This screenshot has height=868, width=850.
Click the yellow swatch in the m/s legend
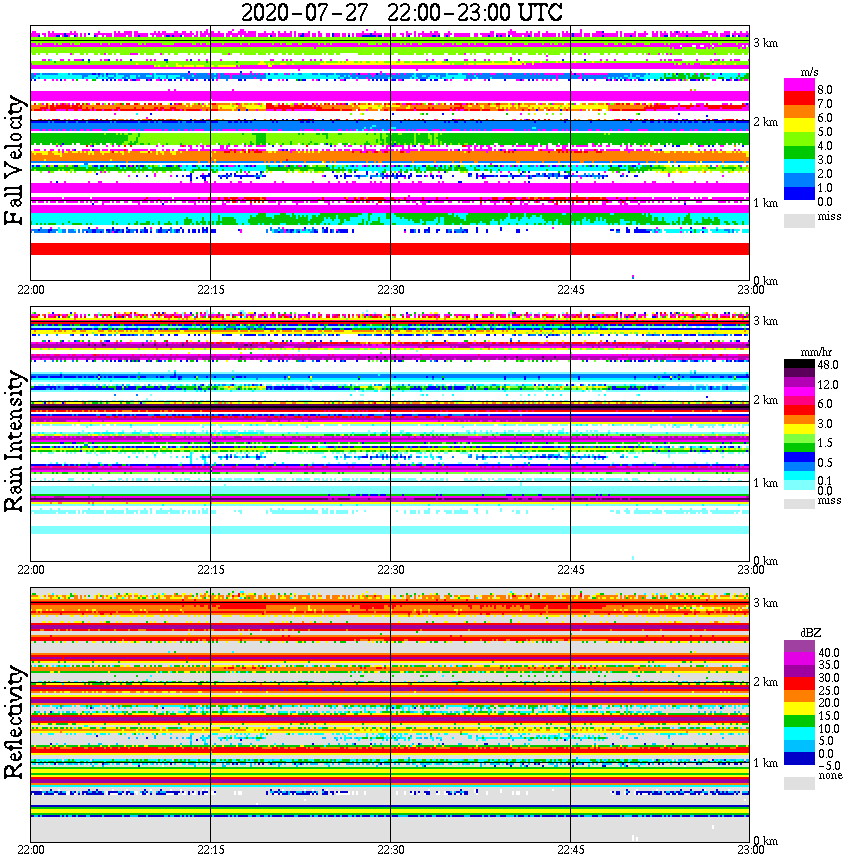coord(799,126)
